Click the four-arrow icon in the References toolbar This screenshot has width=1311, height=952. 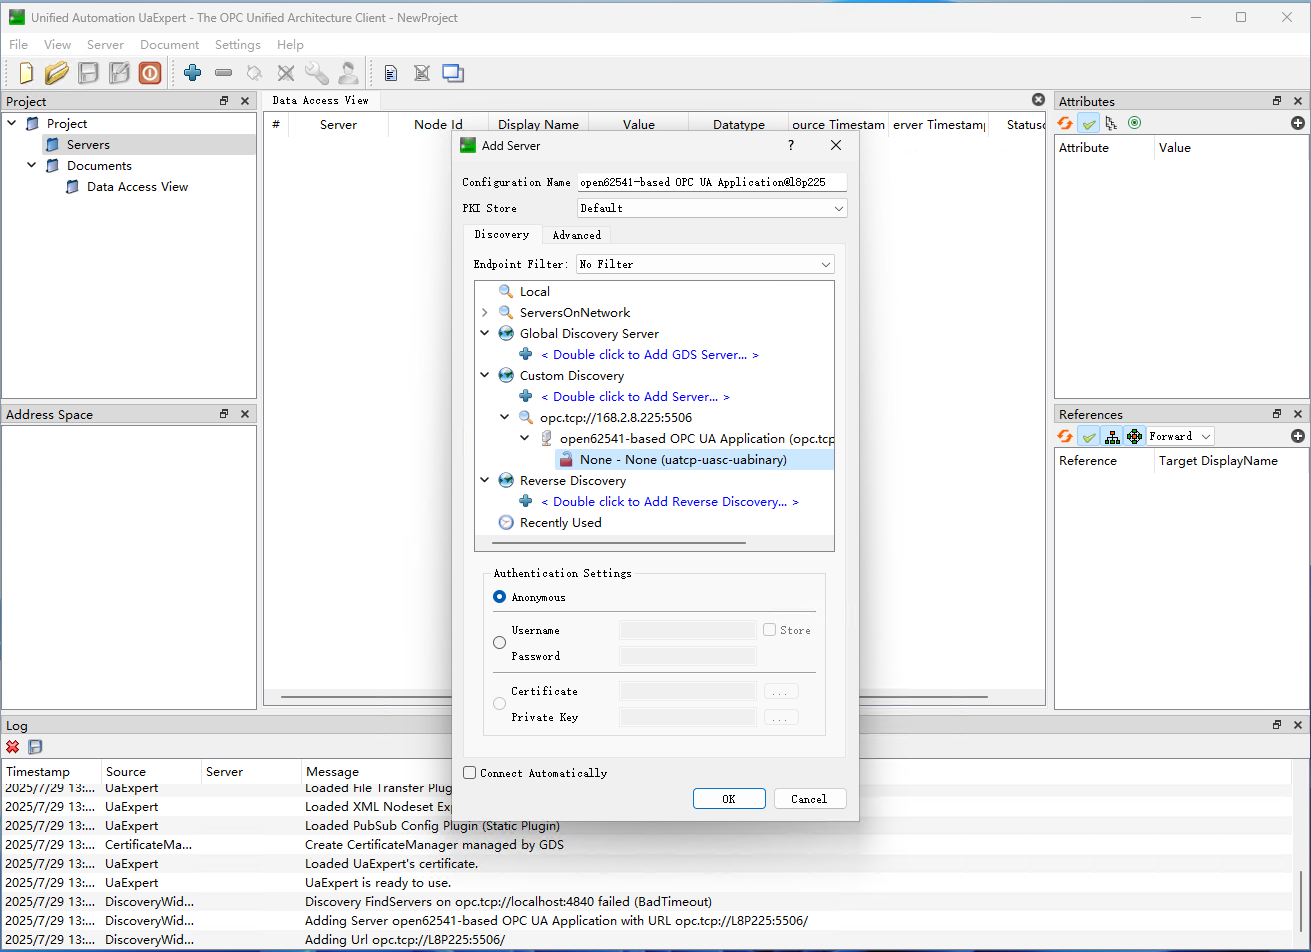coord(1134,436)
